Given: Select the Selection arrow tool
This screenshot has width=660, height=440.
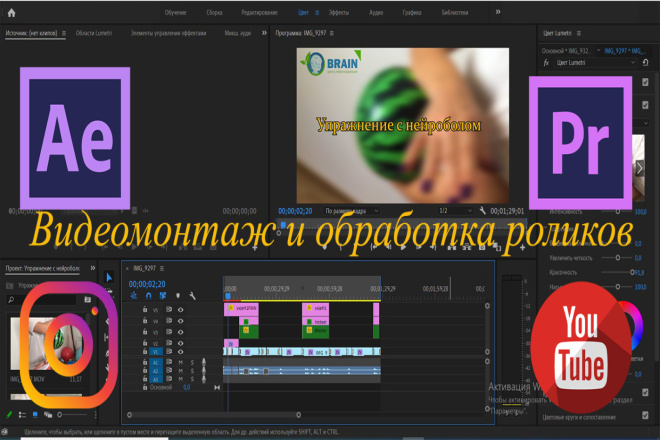Looking at the screenshot, I should pos(109,277).
